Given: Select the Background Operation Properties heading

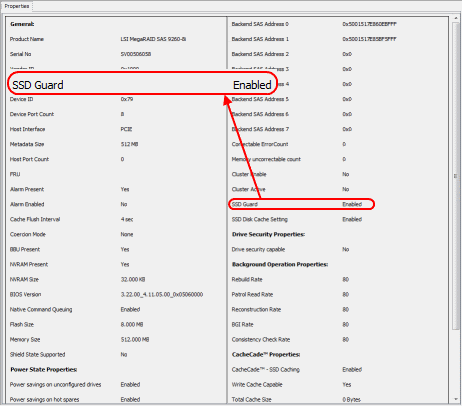Looking at the screenshot, I should pos(280,264).
